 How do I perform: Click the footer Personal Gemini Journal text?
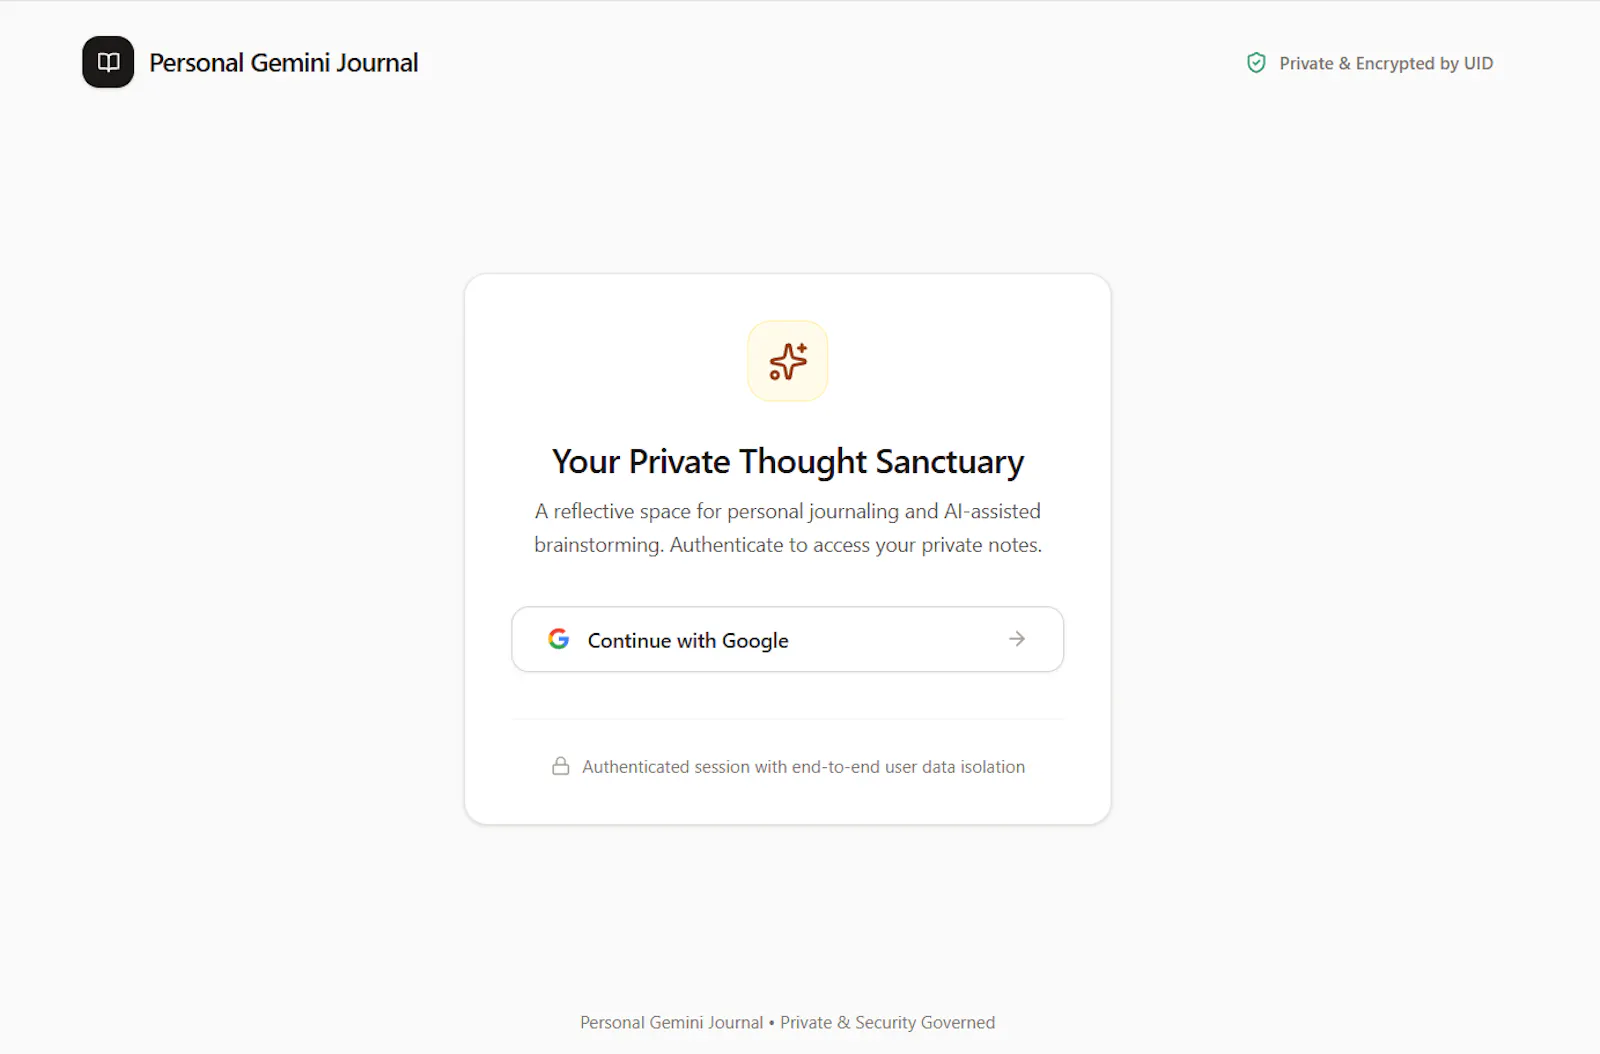(672, 1022)
